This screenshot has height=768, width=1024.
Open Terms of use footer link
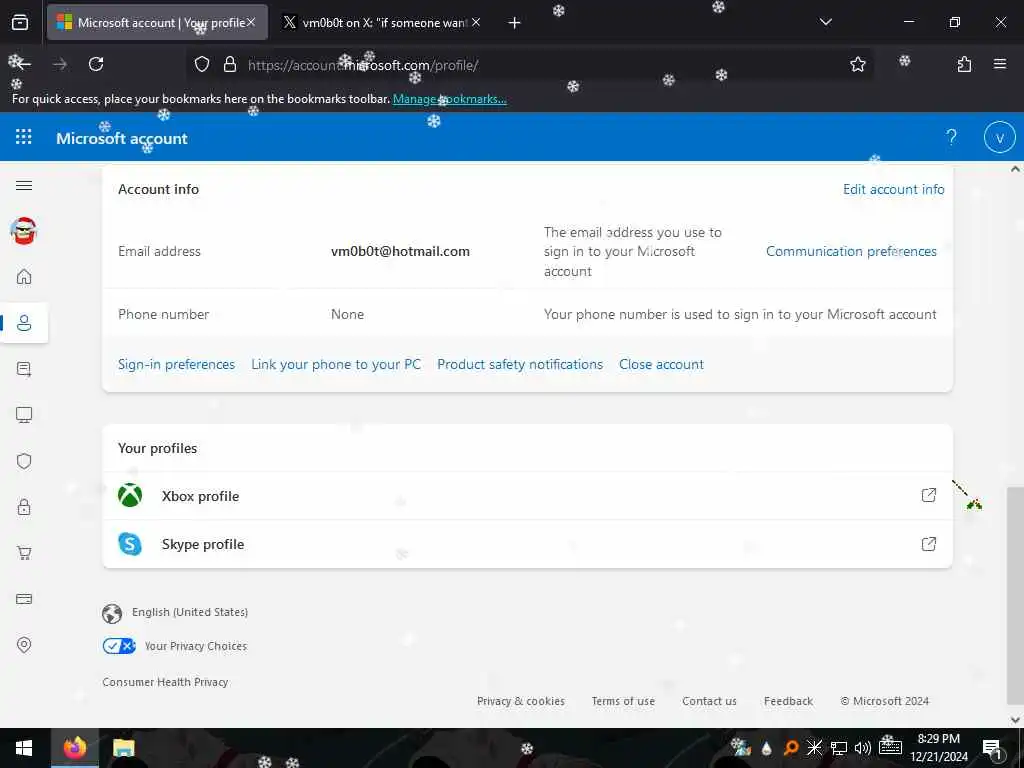click(x=623, y=701)
